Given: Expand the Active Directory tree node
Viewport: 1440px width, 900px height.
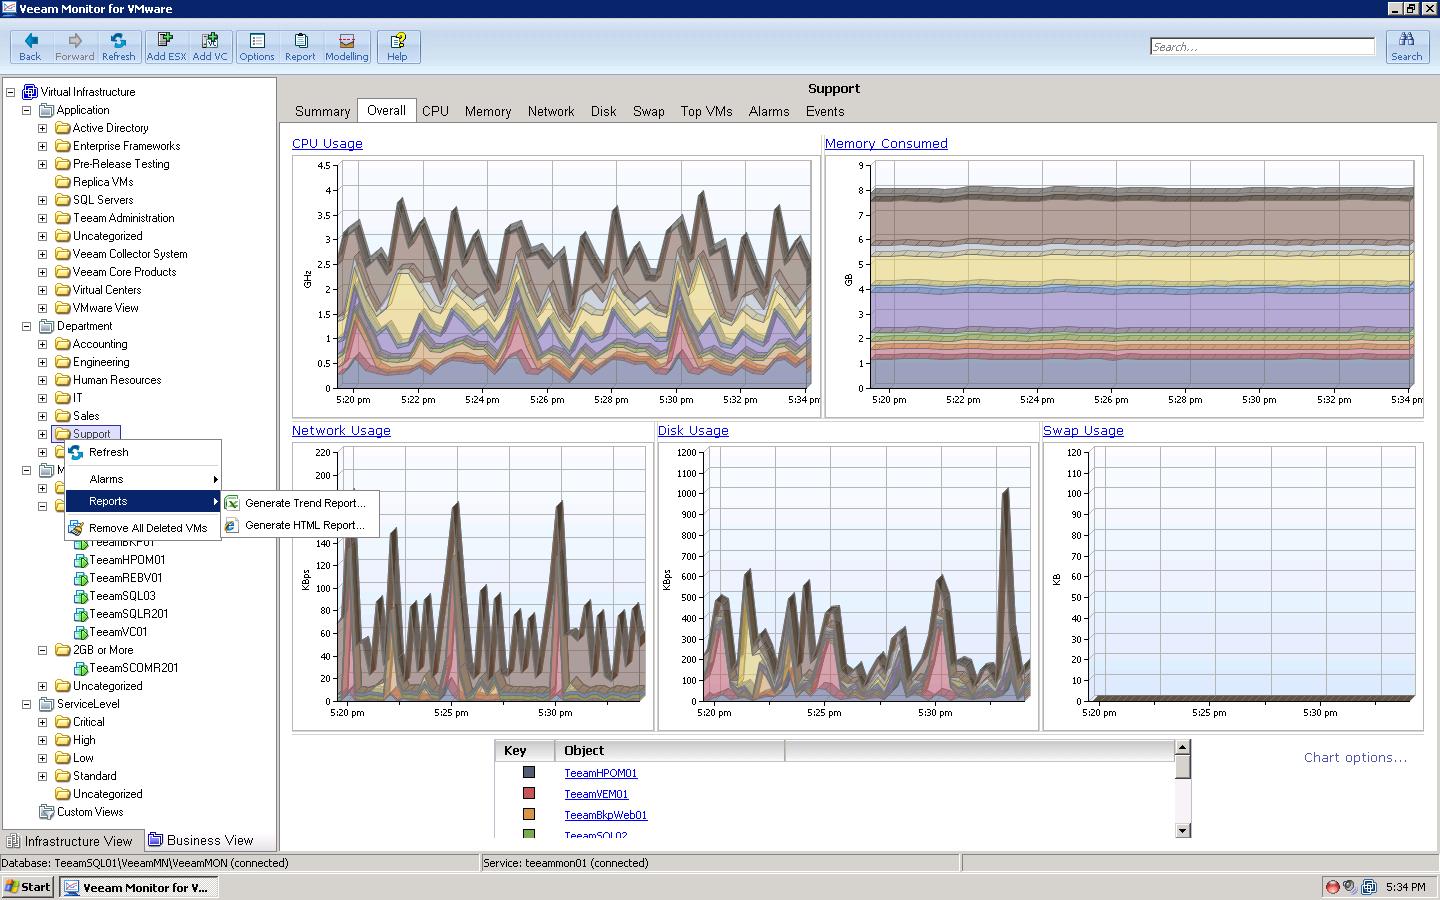Looking at the screenshot, I should (43, 128).
